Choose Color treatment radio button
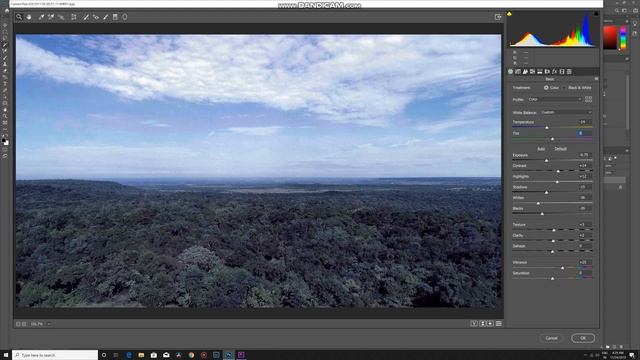 pos(546,88)
